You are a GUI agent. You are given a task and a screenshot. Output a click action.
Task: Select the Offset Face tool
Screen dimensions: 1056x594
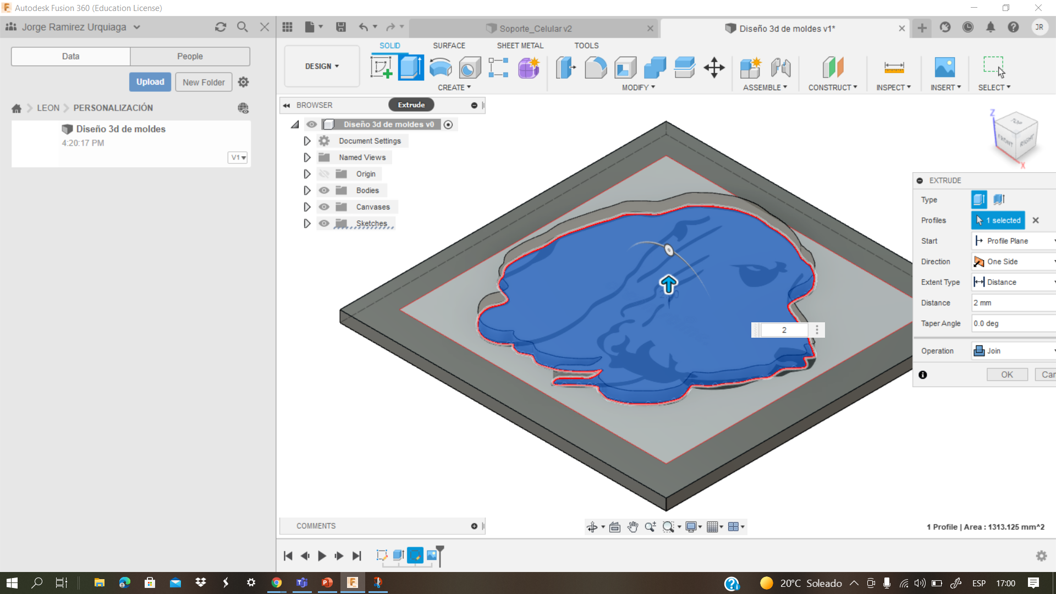(x=684, y=67)
